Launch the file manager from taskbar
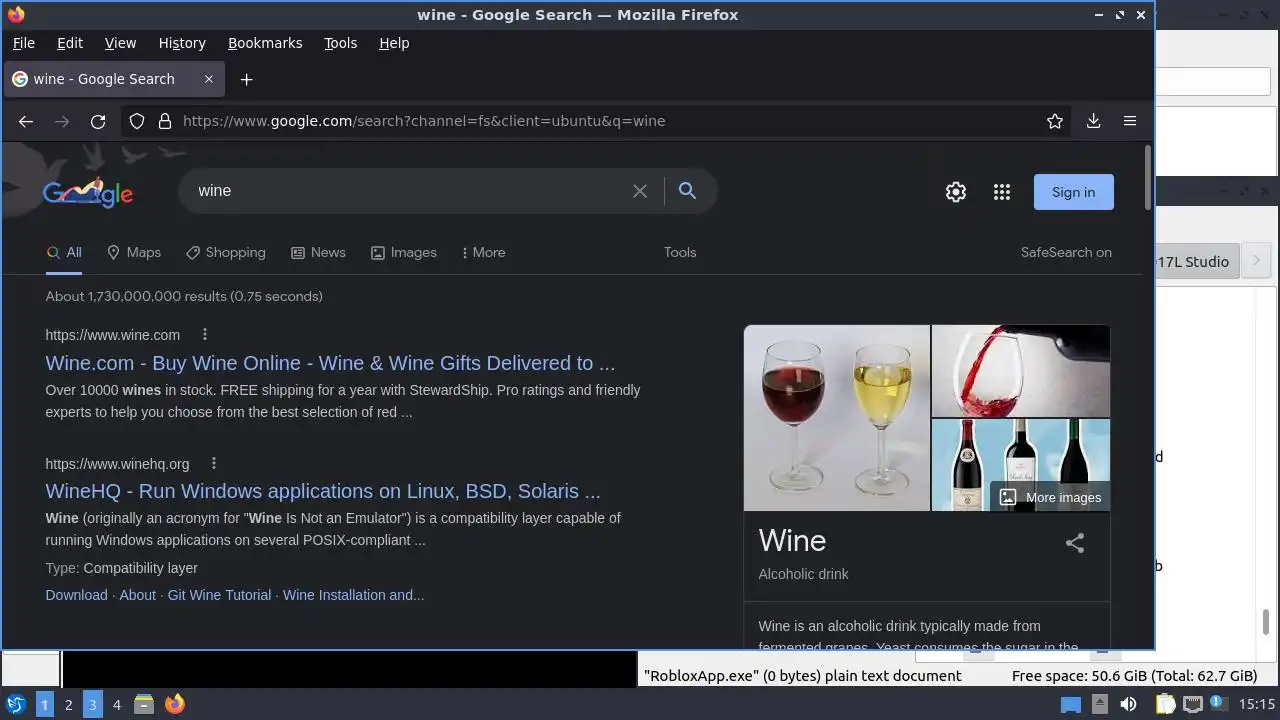1280x720 pixels. 144,704
